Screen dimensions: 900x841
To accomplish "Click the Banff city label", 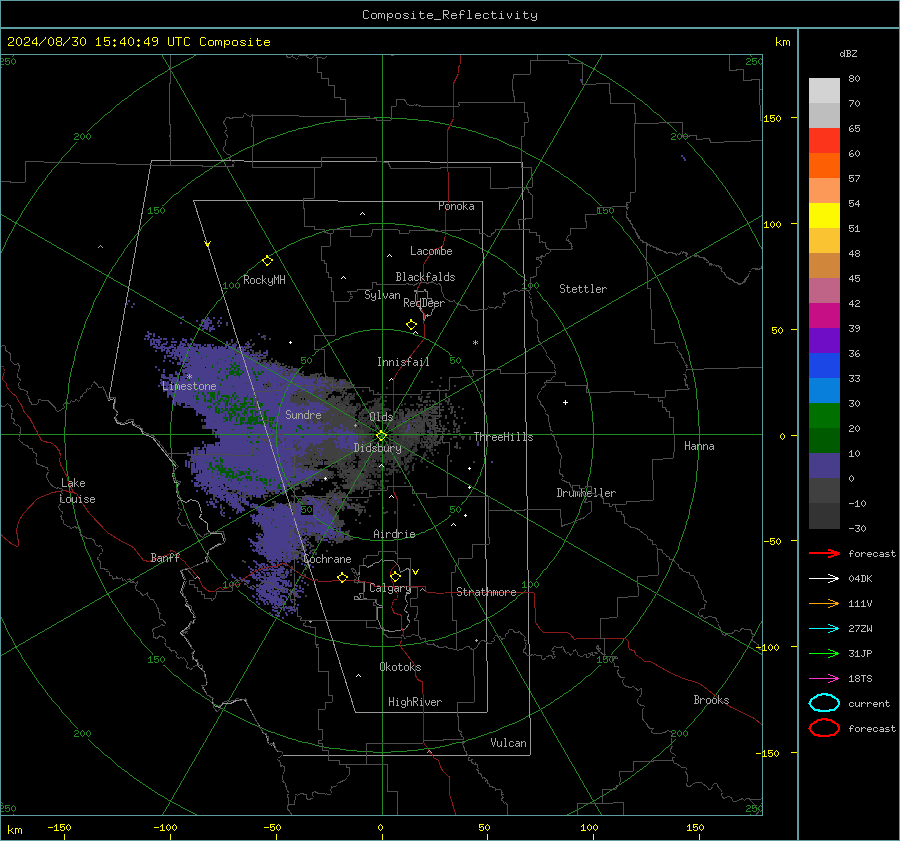I will tap(165, 557).
